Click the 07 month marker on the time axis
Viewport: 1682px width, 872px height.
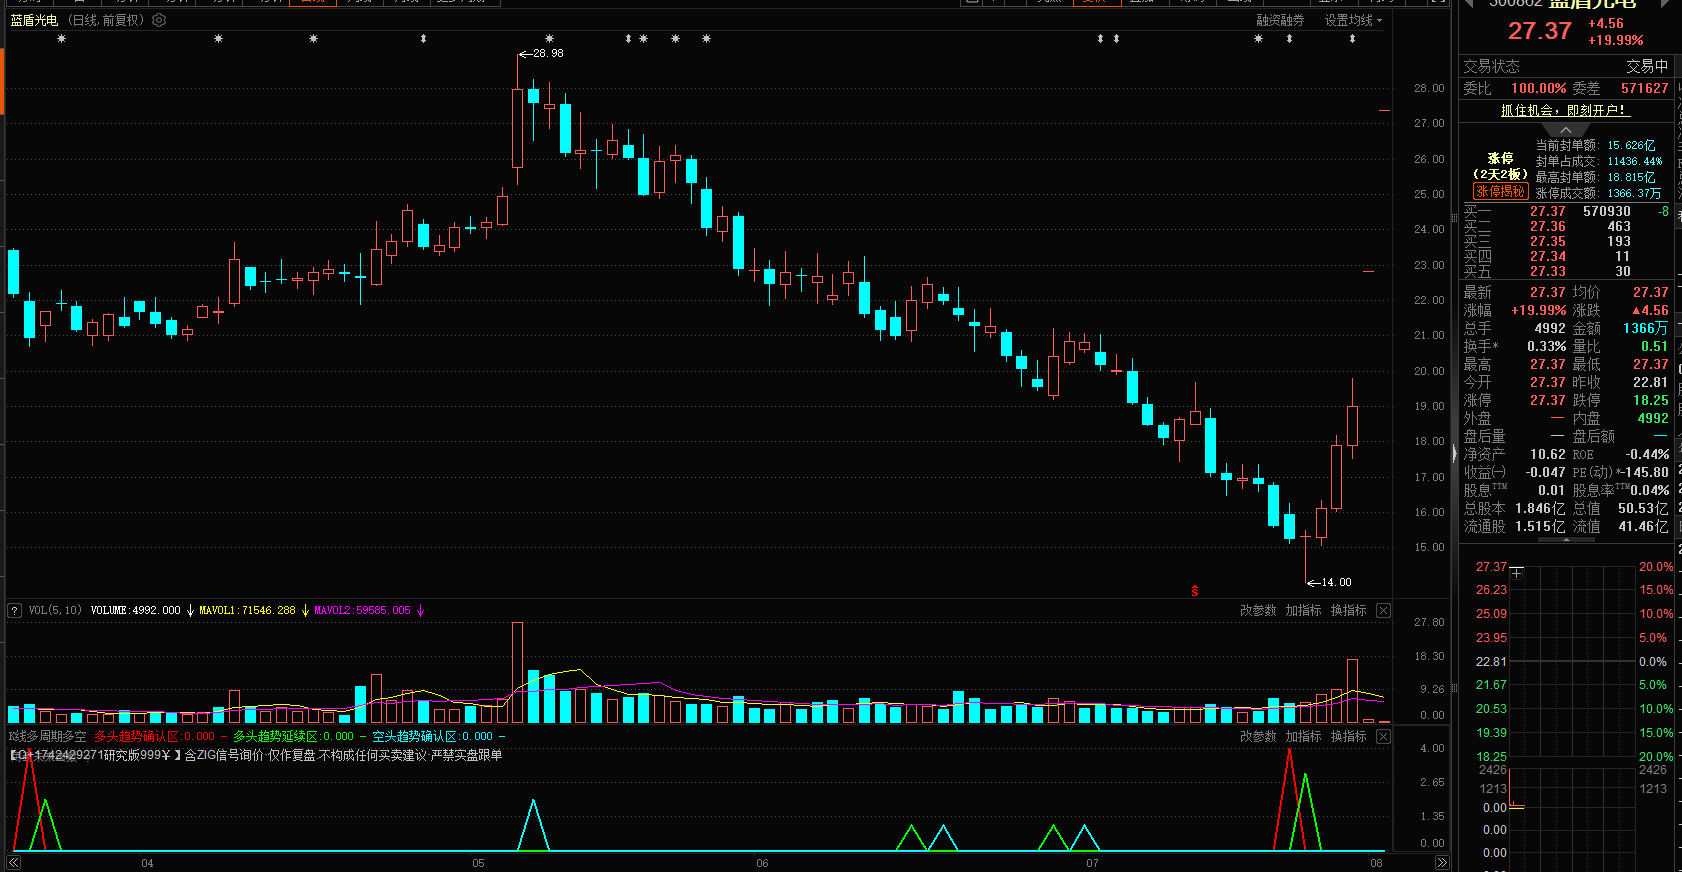coord(1092,863)
